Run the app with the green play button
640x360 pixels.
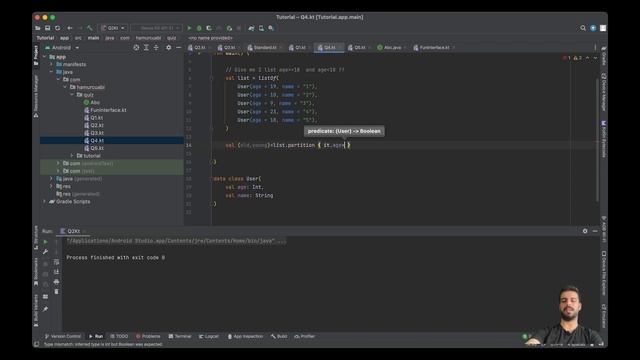coord(189,28)
